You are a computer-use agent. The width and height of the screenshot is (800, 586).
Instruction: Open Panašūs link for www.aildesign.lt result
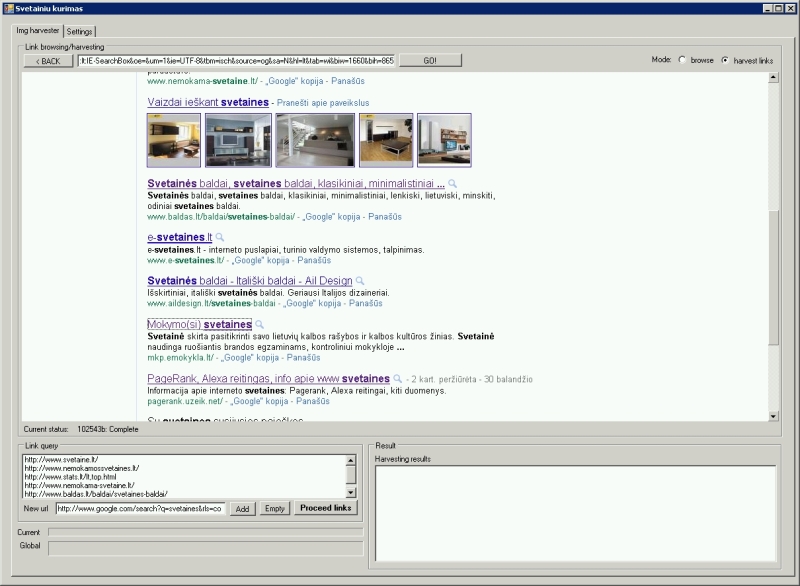click(x=366, y=303)
